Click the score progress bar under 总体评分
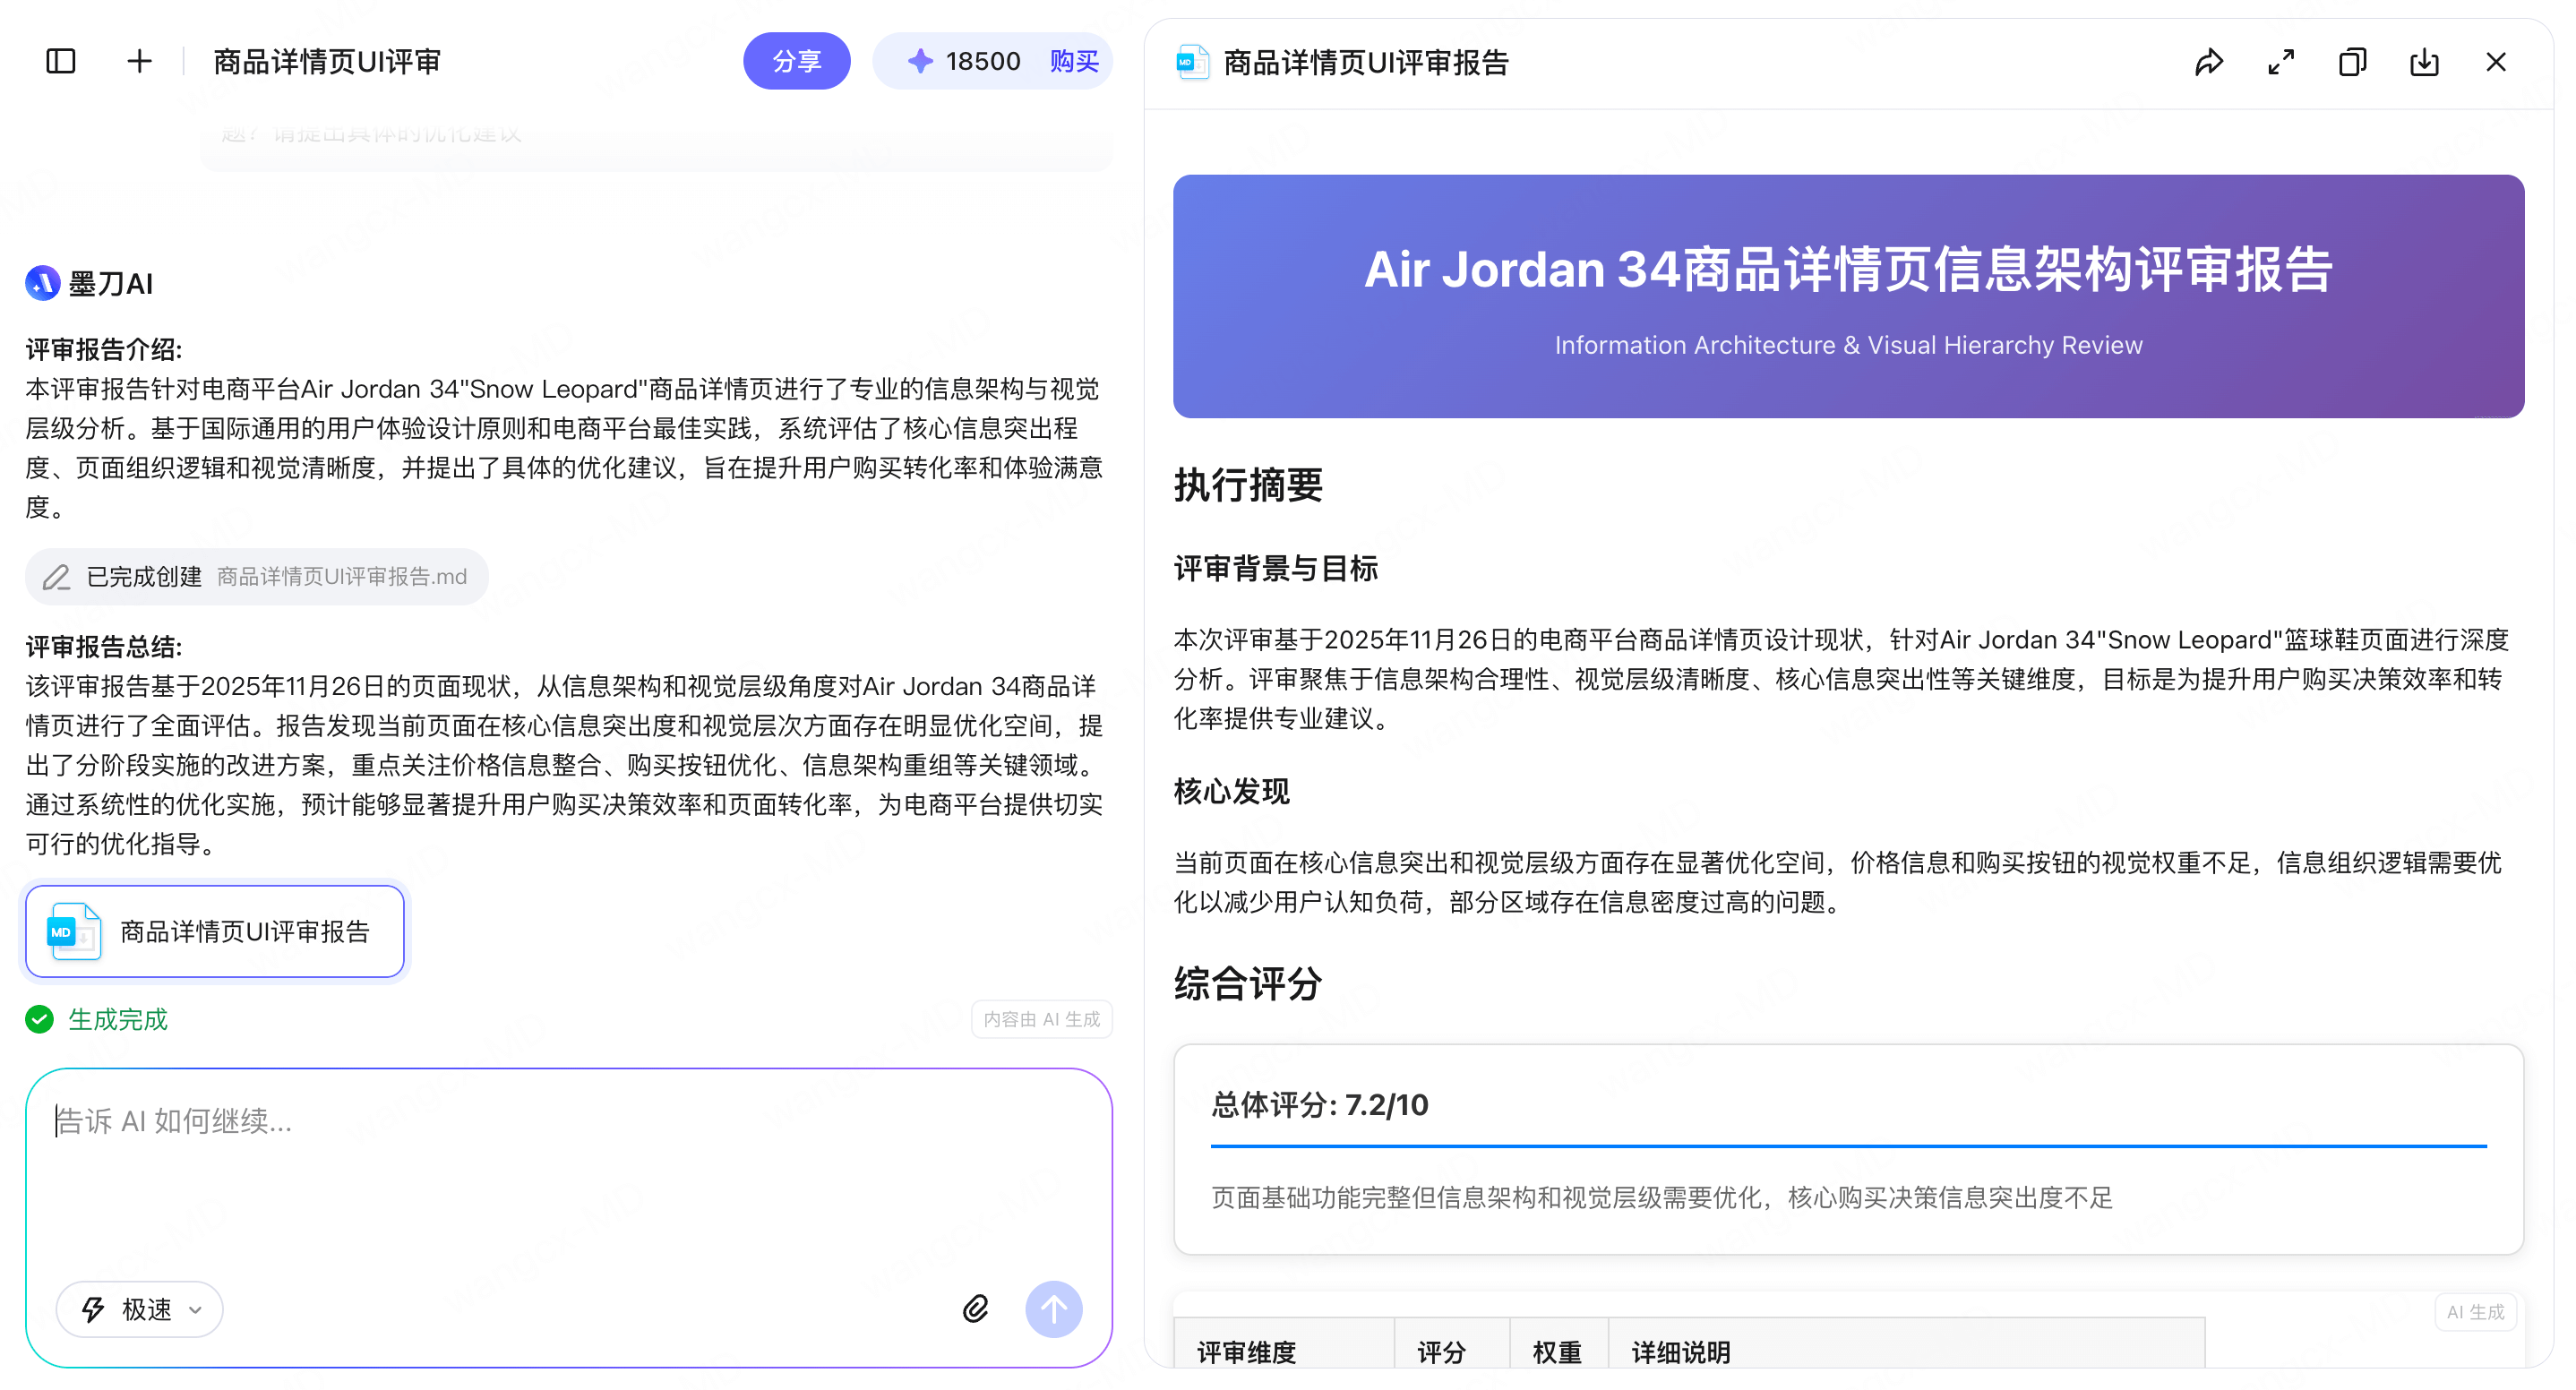This screenshot has height=1390, width=2576. [x=1848, y=1145]
